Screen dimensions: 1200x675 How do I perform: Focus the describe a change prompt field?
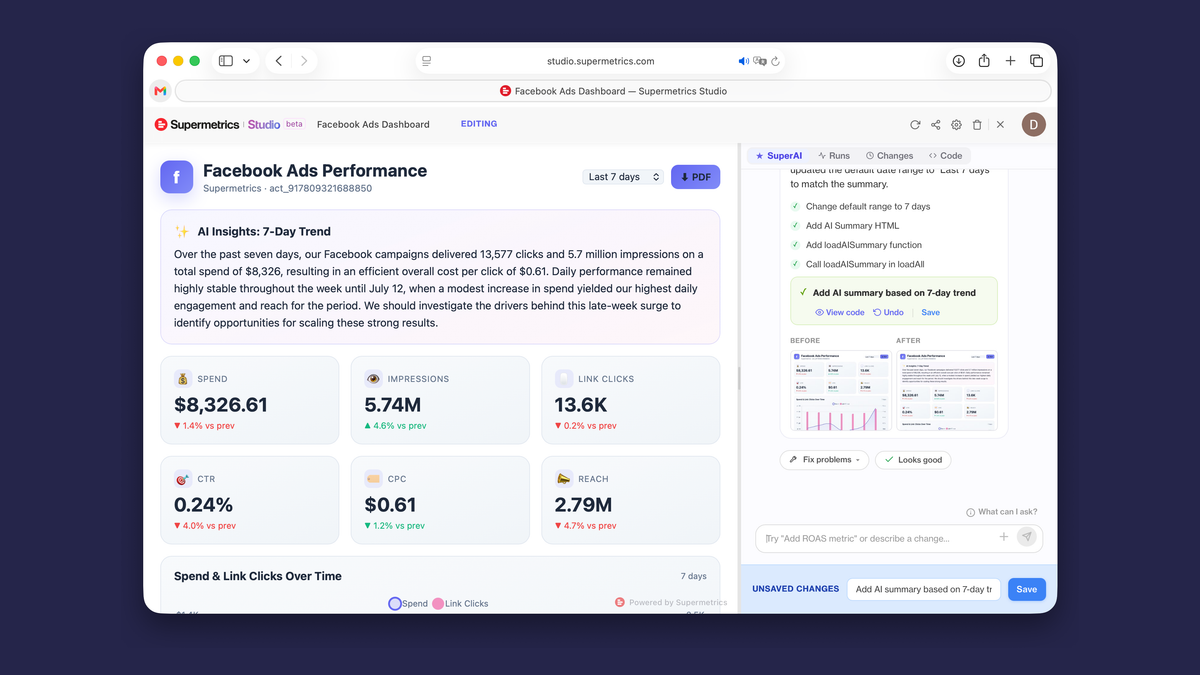tap(878, 538)
